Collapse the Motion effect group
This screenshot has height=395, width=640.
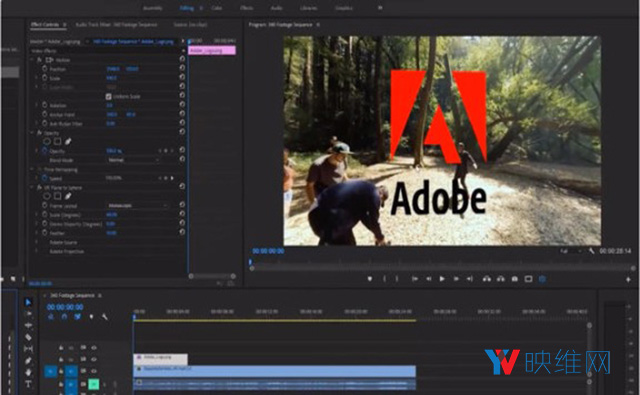tap(32, 60)
